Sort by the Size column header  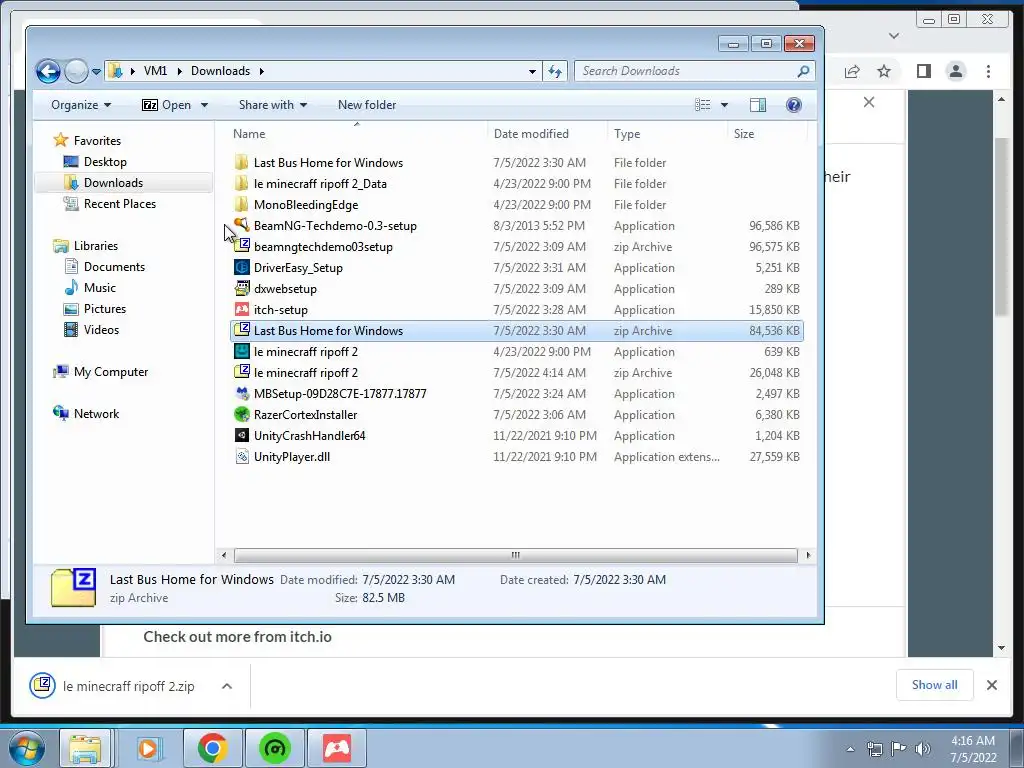(767, 134)
